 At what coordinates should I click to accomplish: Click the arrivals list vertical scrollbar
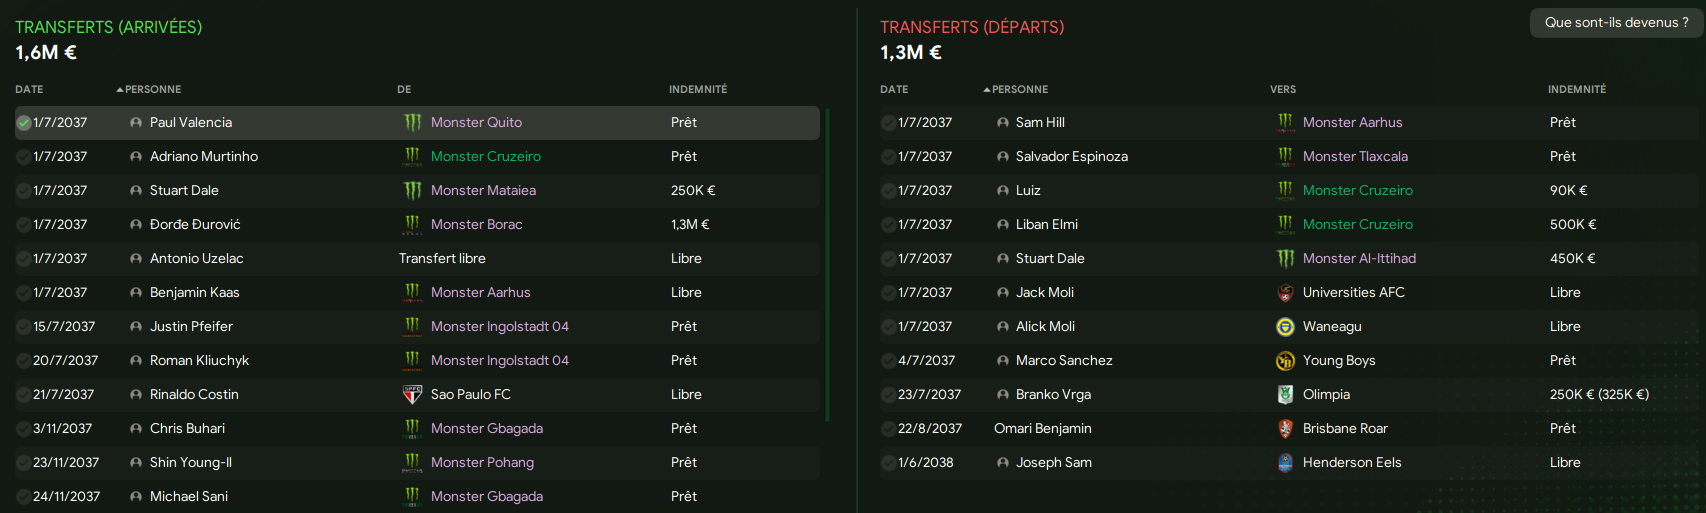(827, 265)
